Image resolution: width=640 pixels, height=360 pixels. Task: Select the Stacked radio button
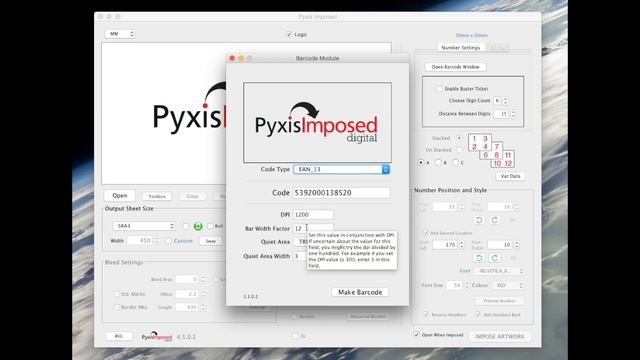(459, 138)
